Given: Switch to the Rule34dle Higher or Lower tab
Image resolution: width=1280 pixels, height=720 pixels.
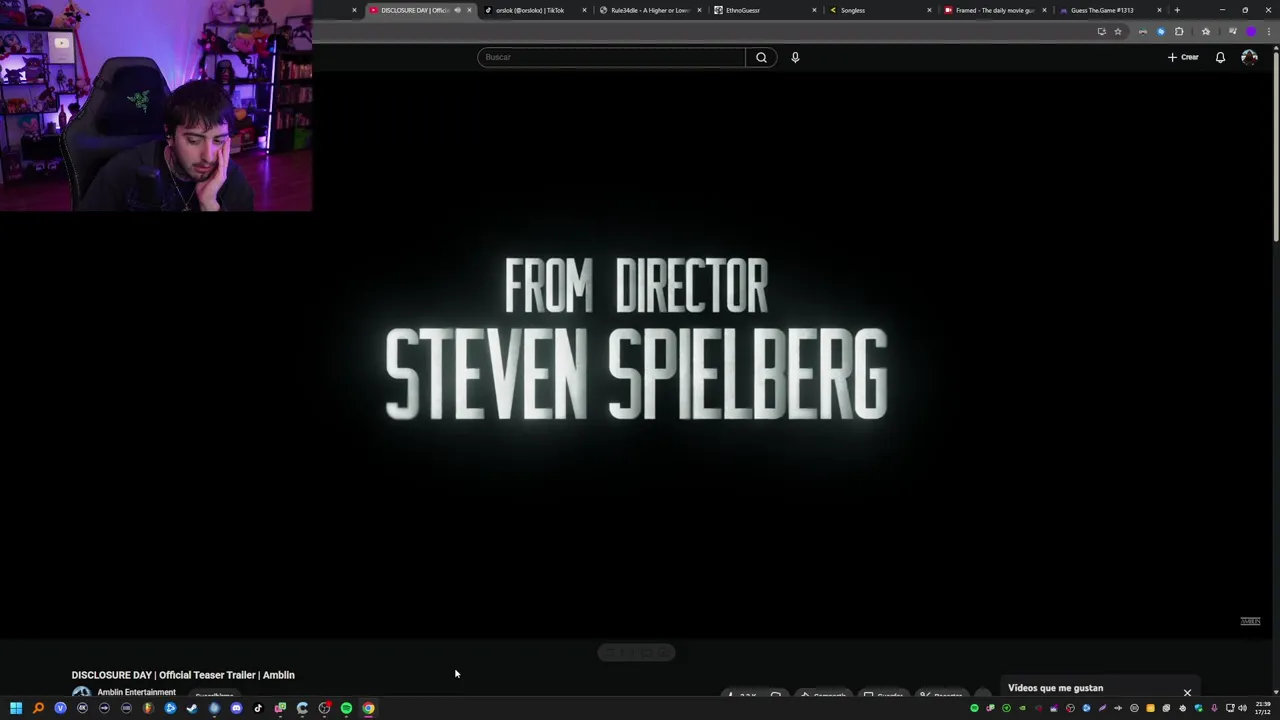Looking at the screenshot, I should pos(650,10).
